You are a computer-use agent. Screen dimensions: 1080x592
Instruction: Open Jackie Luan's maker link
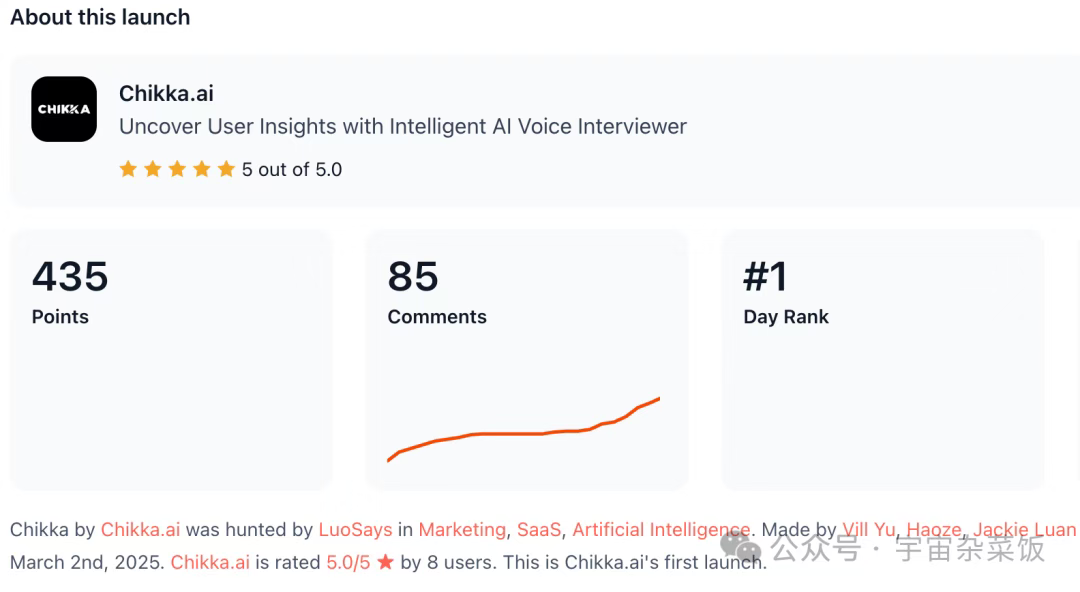click(x=1024, y=530)
